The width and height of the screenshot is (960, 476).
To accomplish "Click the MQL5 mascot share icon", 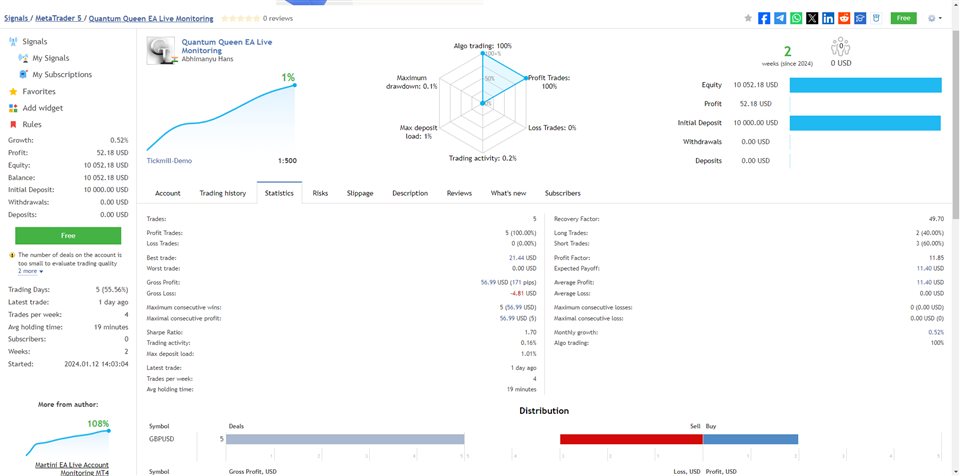I will (876, 18).
